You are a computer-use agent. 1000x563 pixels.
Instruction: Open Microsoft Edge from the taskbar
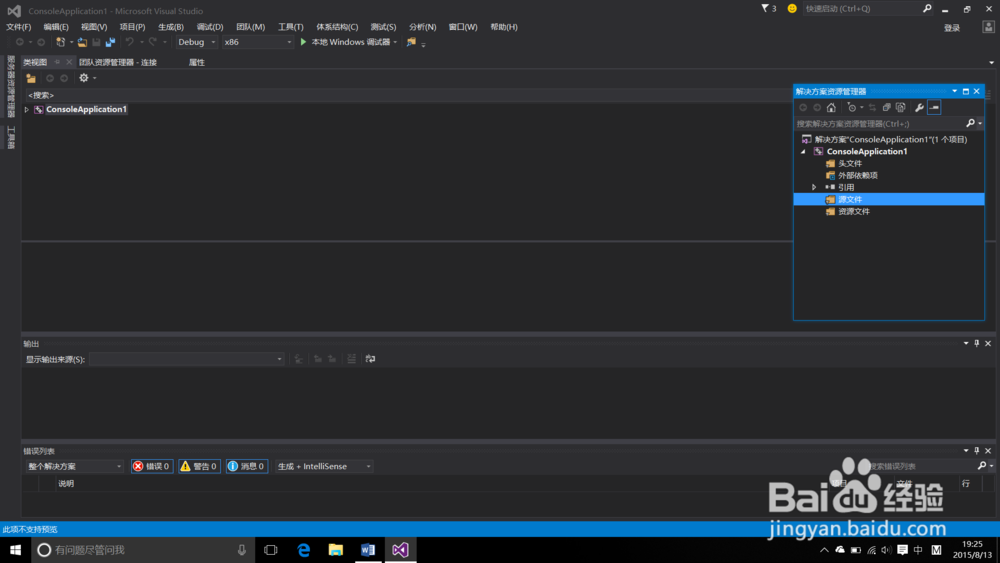[304, 550]
